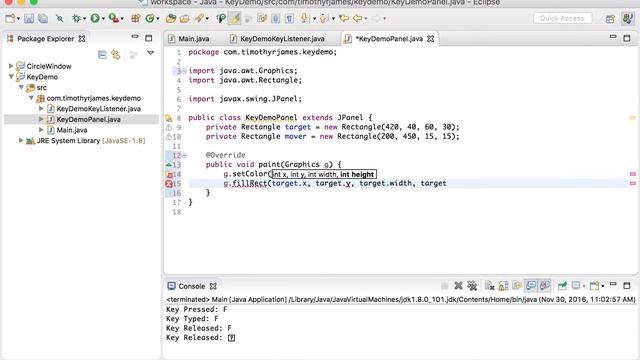Image resolution: width=640 pixels, height=360 pixels.
Task: Close the Console view
Action: pyautogui.click(x=213, y=286)
